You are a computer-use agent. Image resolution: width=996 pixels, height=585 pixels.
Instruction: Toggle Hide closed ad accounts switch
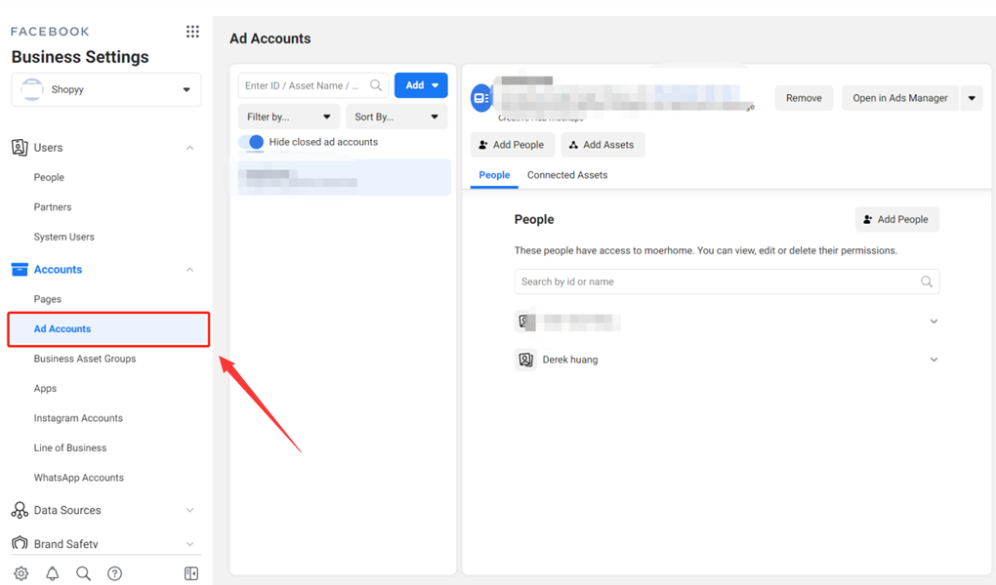tap(252, 142)
